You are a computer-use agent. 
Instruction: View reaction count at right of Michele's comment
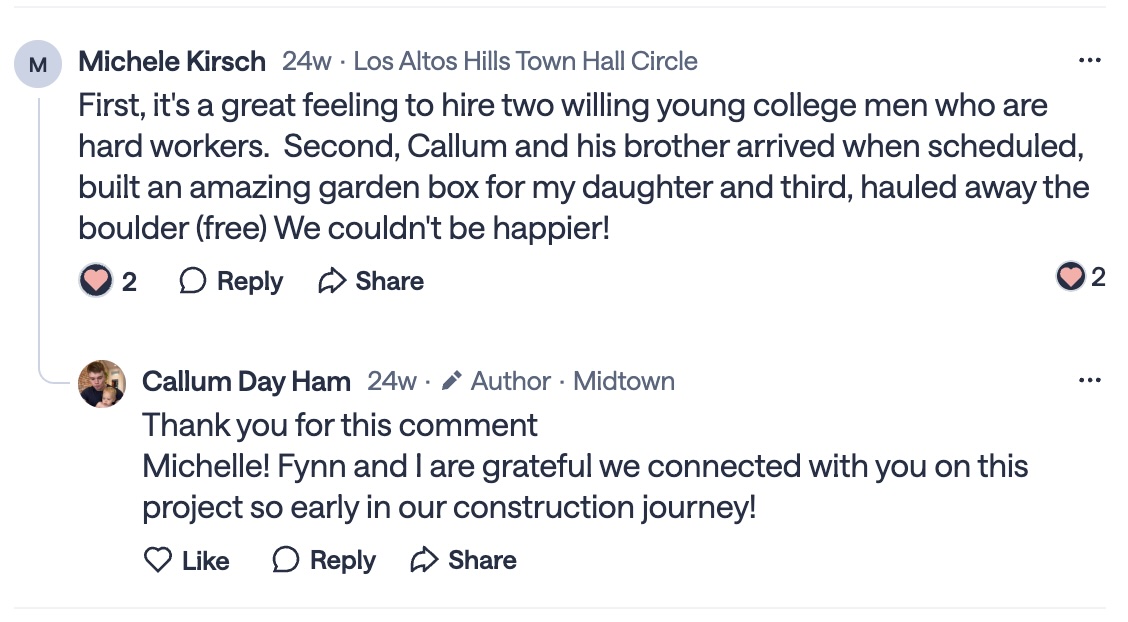pos(1081,277)
